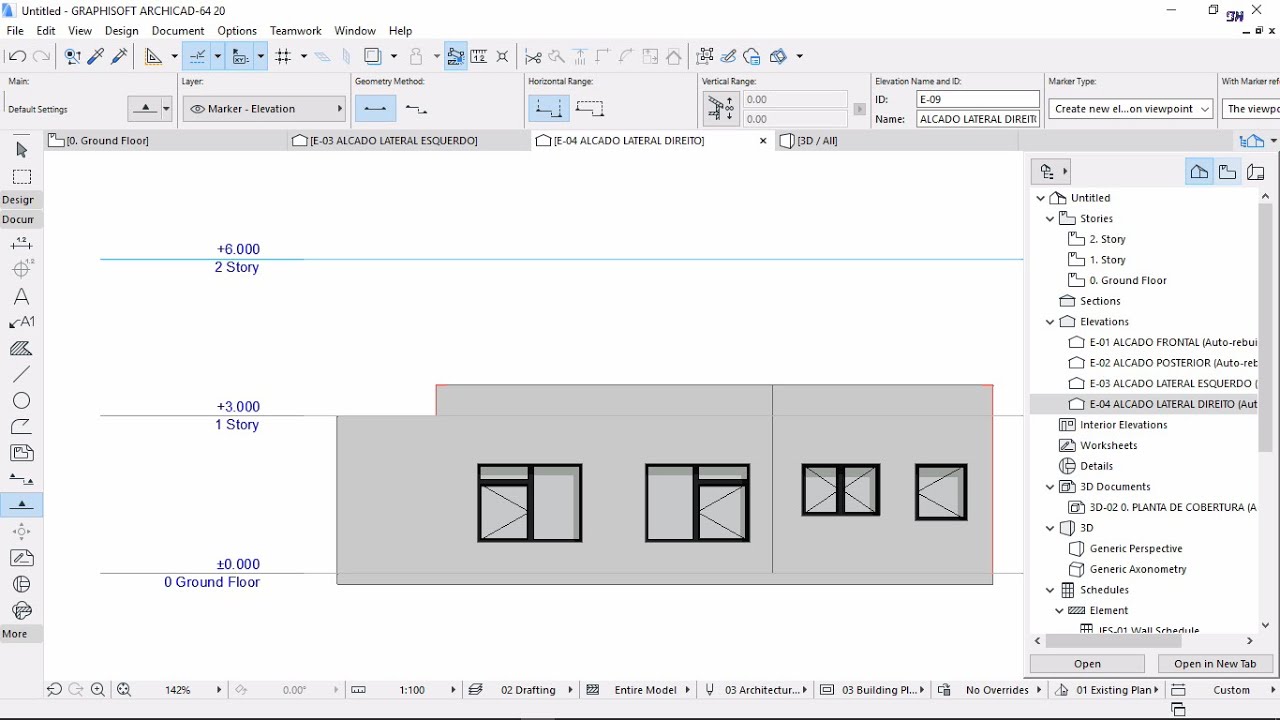The width and height of the screenshot is (1280, 720).
Task: Select 1. Story in navigator tree
Action: [x=1097, y=260]
